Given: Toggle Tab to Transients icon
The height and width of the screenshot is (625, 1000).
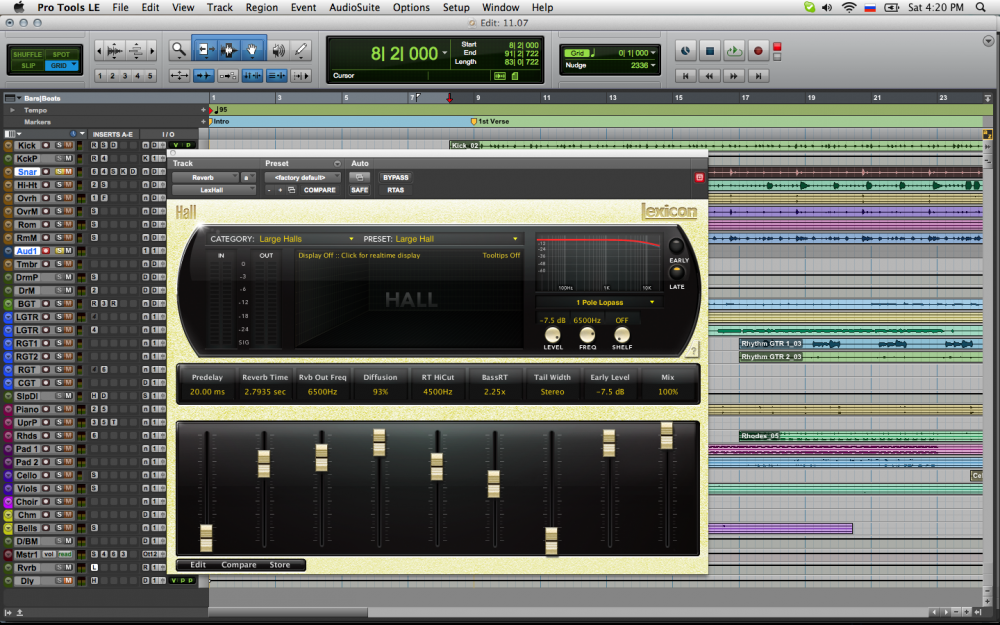Looking at the screenshot, I should click(204, 75).
